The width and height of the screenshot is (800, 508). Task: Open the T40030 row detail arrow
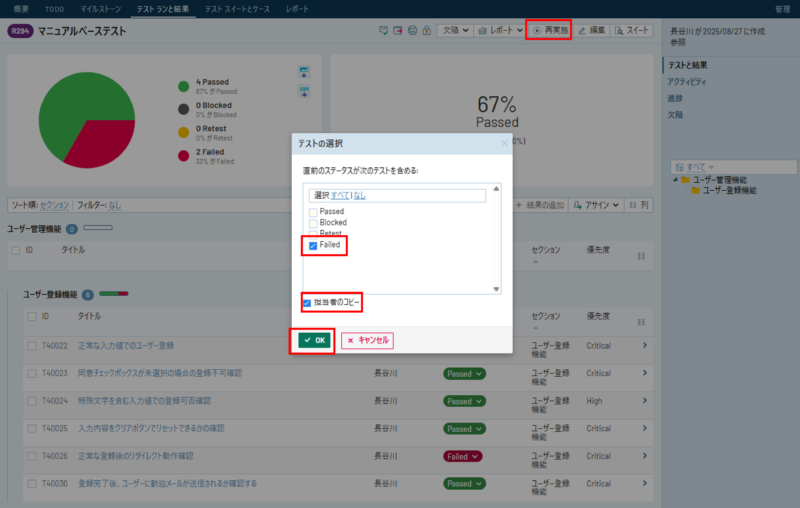pyautogui.click(x=645, y=484)
